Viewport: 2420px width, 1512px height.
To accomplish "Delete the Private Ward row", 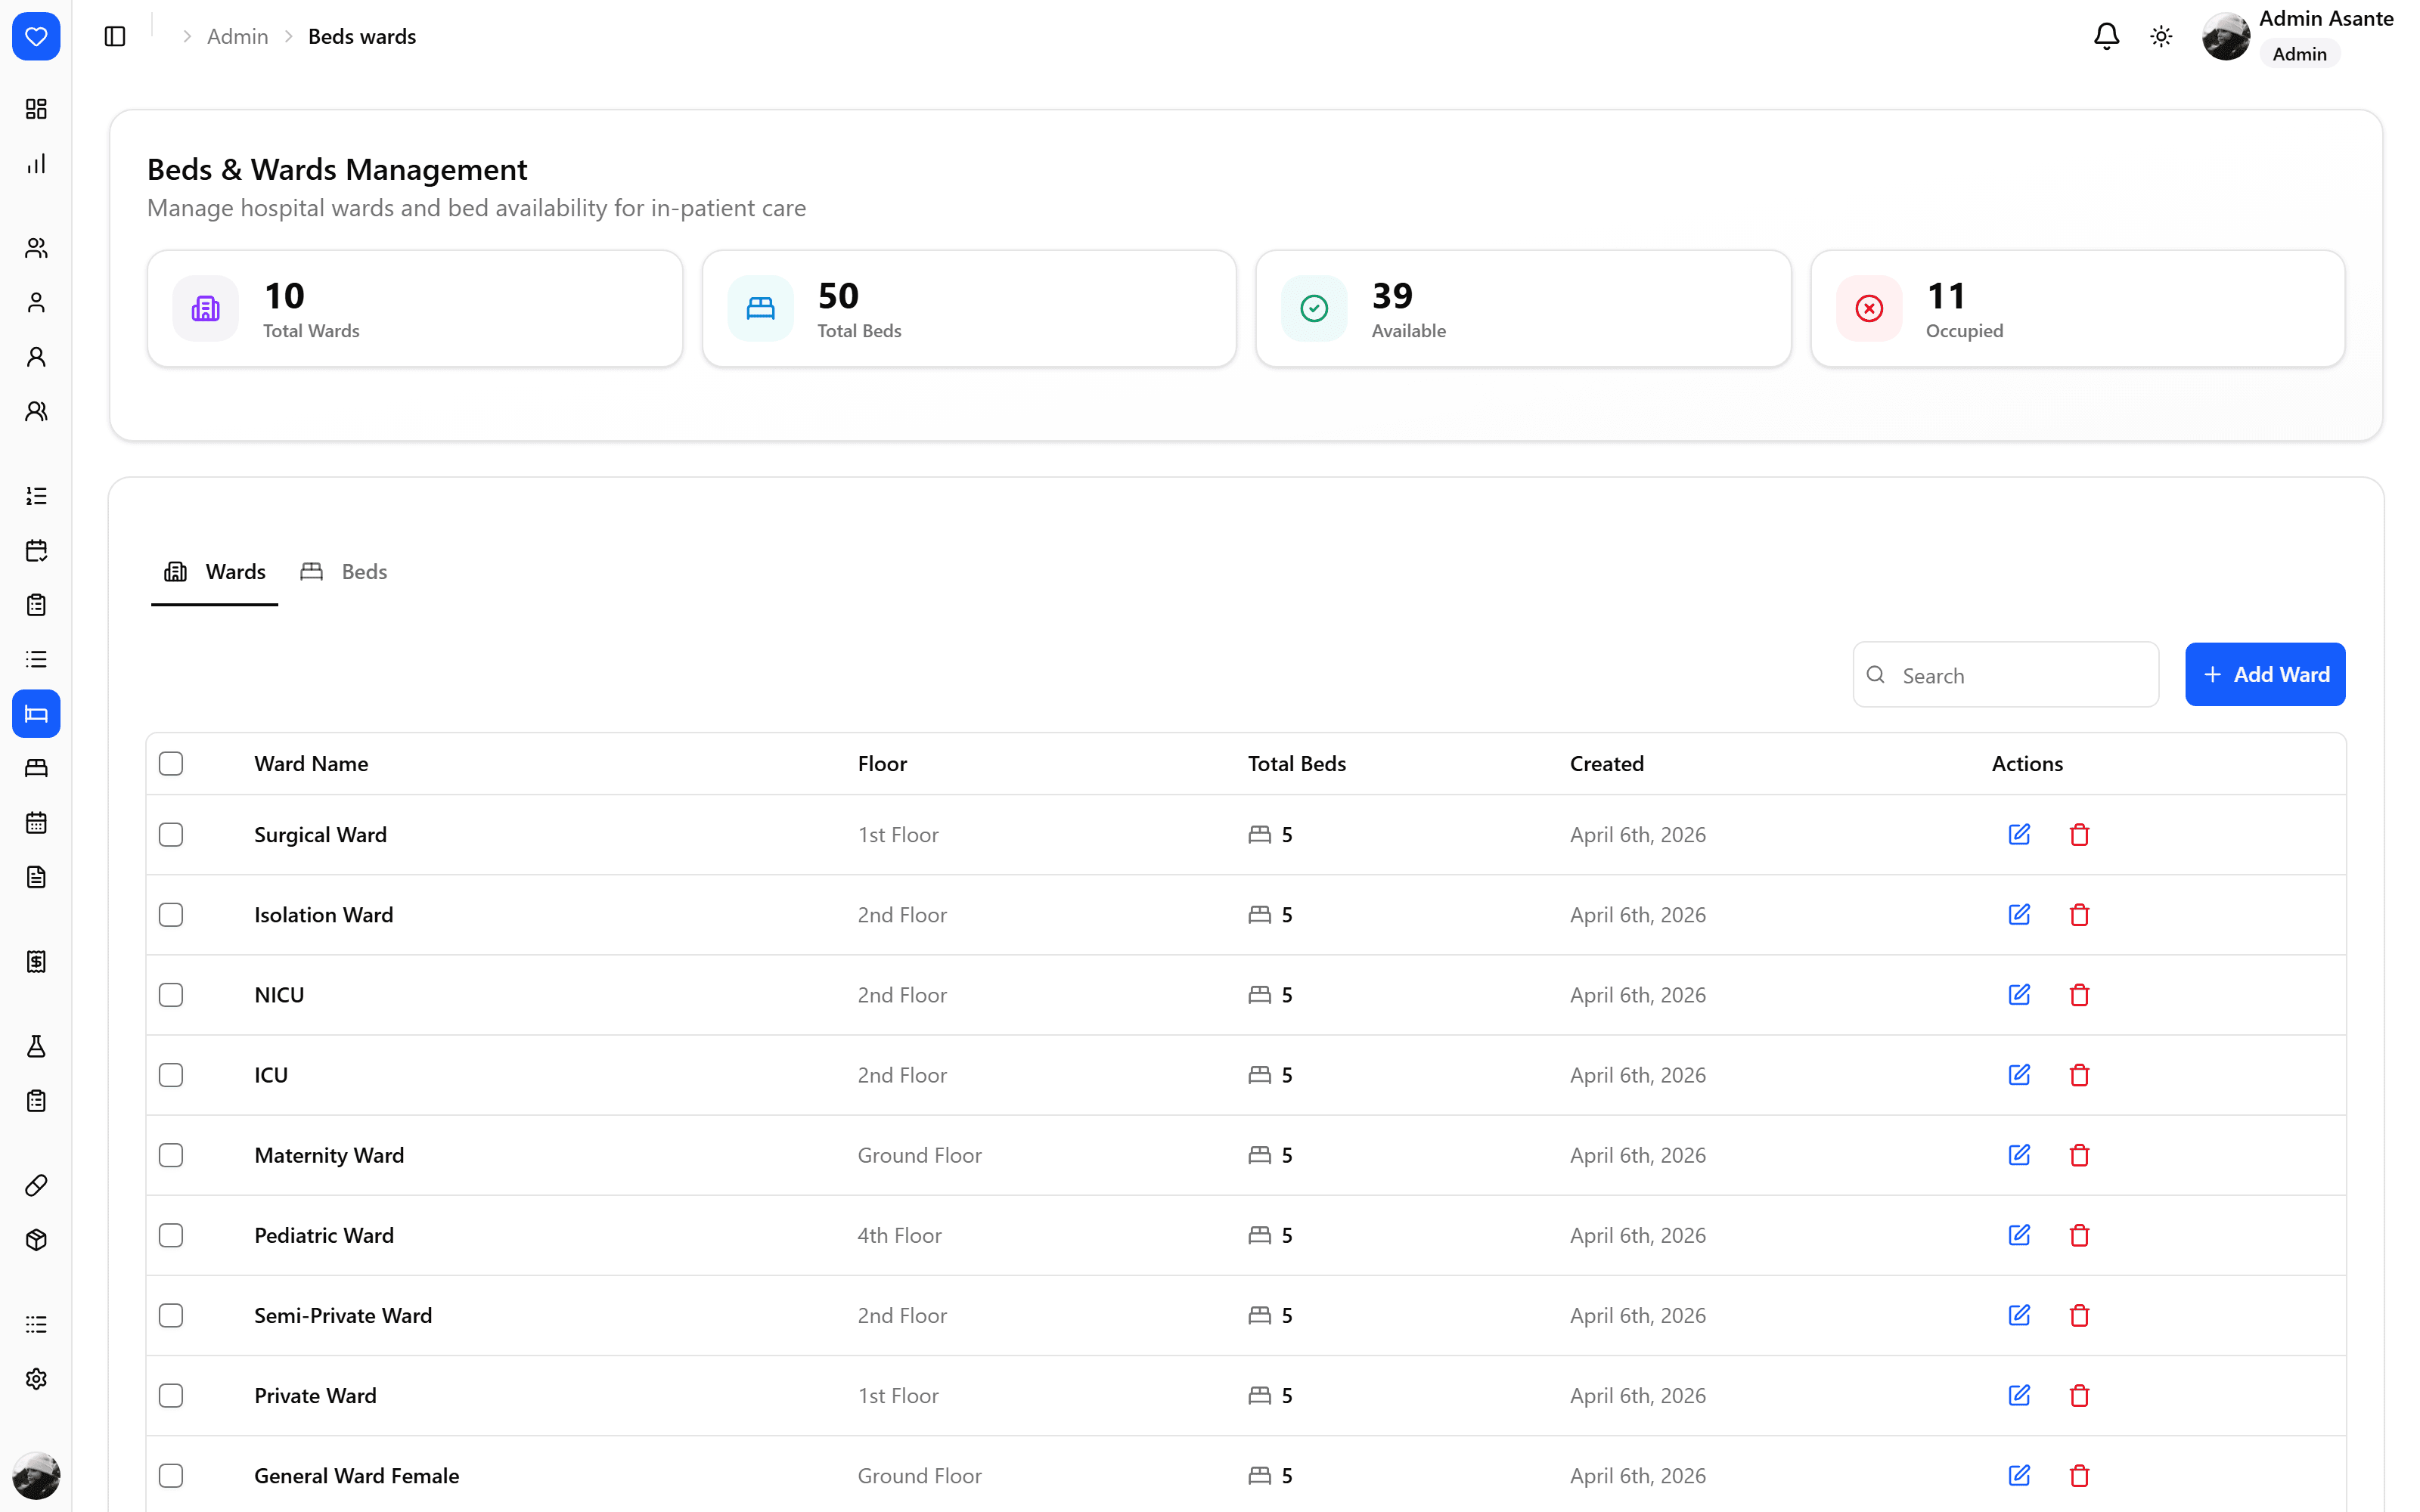I will click(x=2079, y=1396).
